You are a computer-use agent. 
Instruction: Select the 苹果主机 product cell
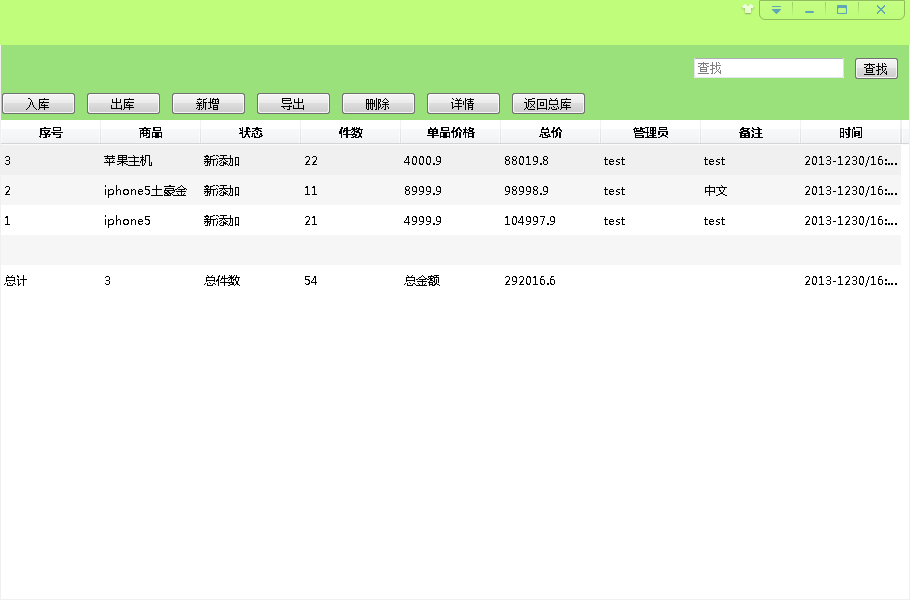tap(128, 161)
